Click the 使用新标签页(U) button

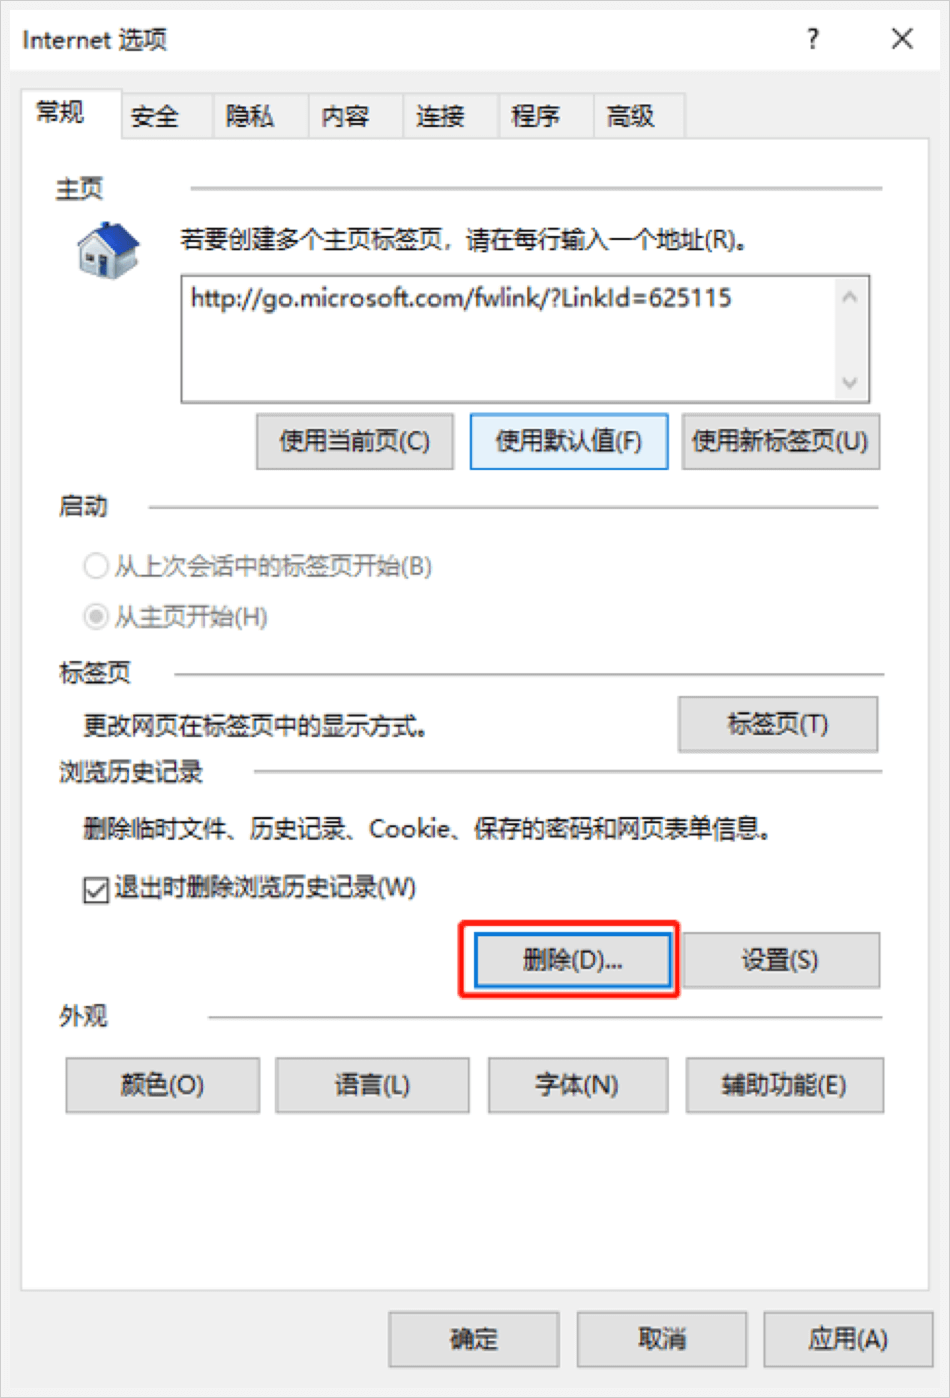click(x=781, y=441)
